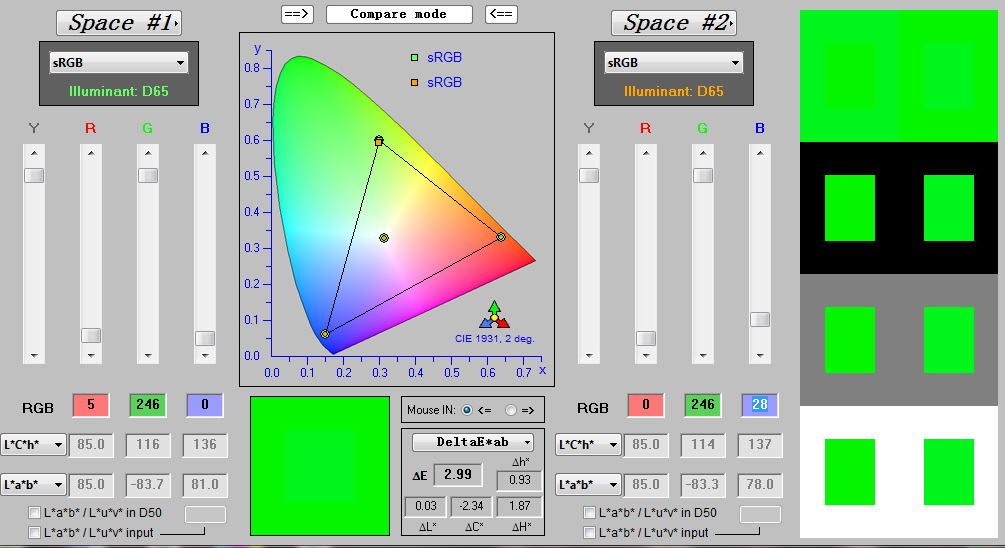Select Mouse IN => radio button
The image size is (1005, 548).
(x=511, y=410)
